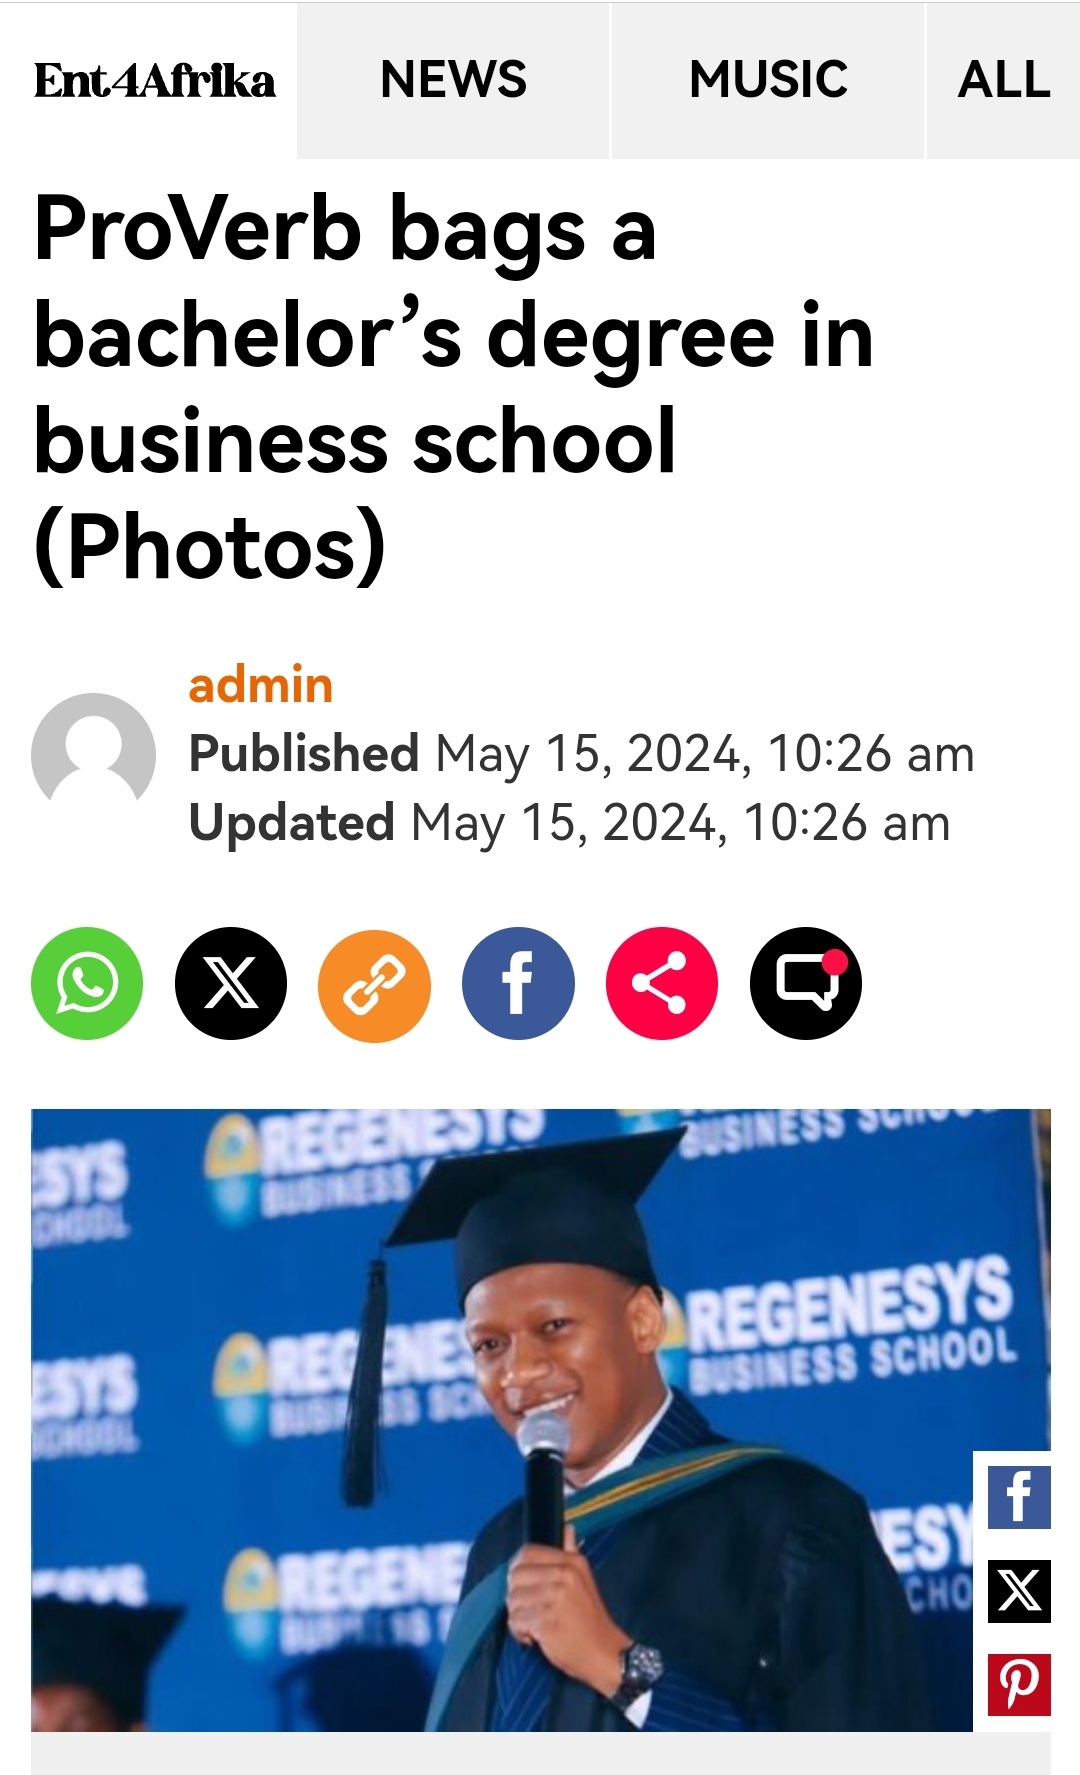The height and width of the screenshot is (1775, 1080).
Task: Click the Updated date text
Action: point(569,824)
